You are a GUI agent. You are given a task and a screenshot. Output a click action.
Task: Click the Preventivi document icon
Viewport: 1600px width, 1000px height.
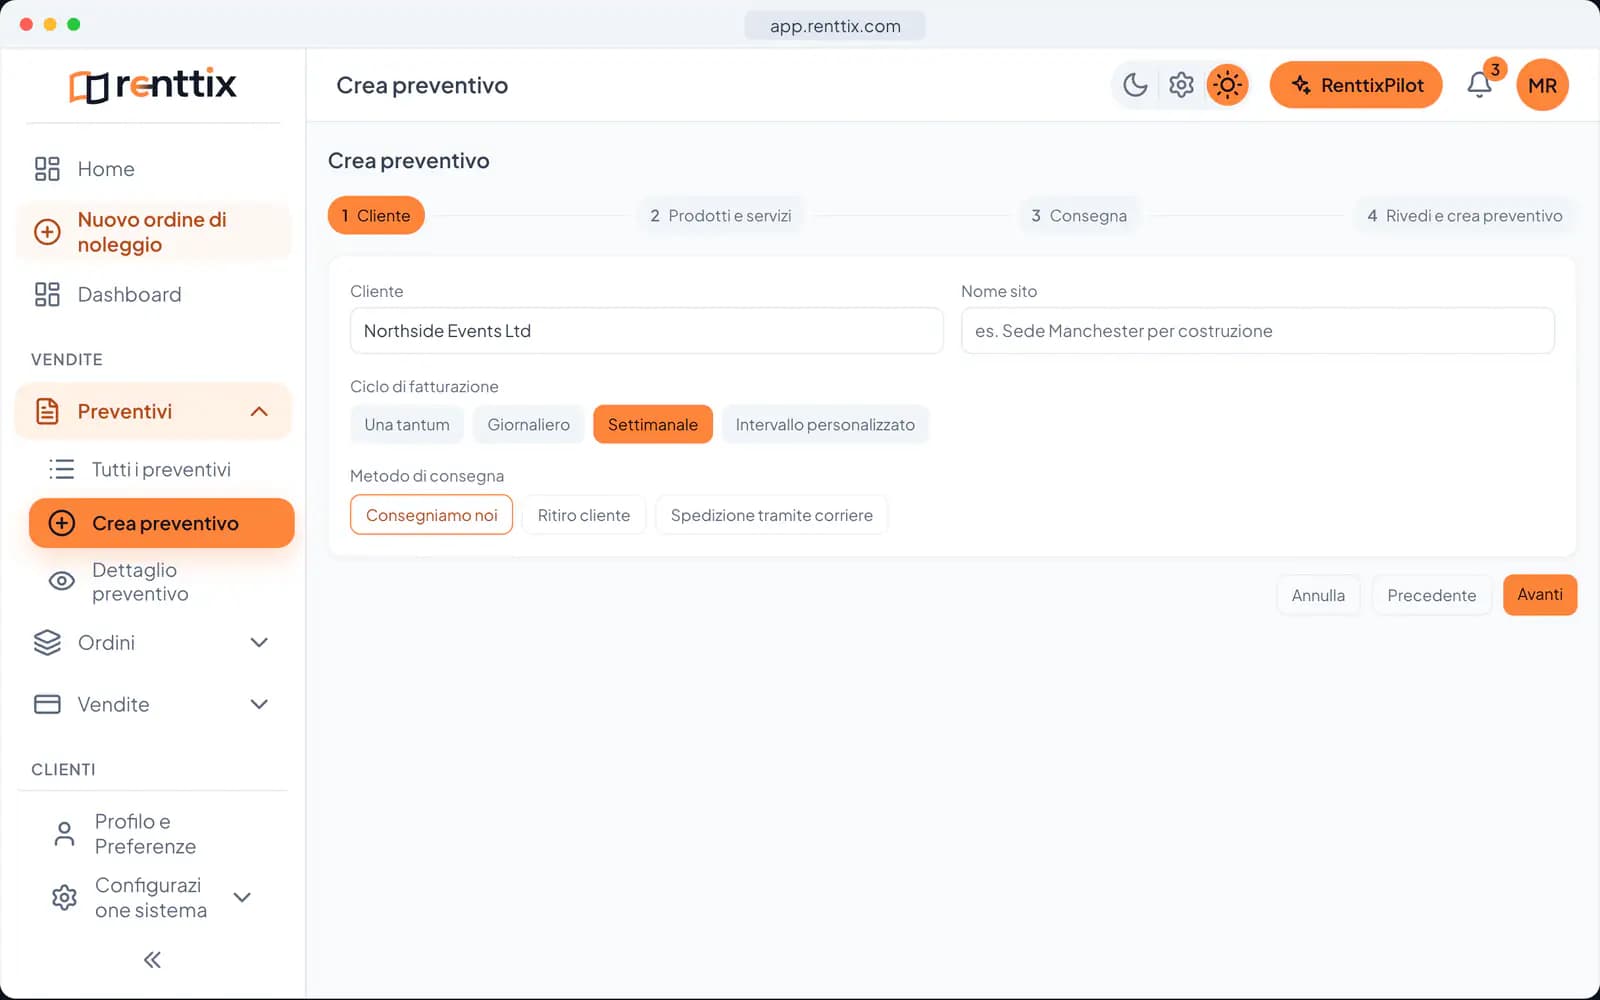(x=47, y=411)
